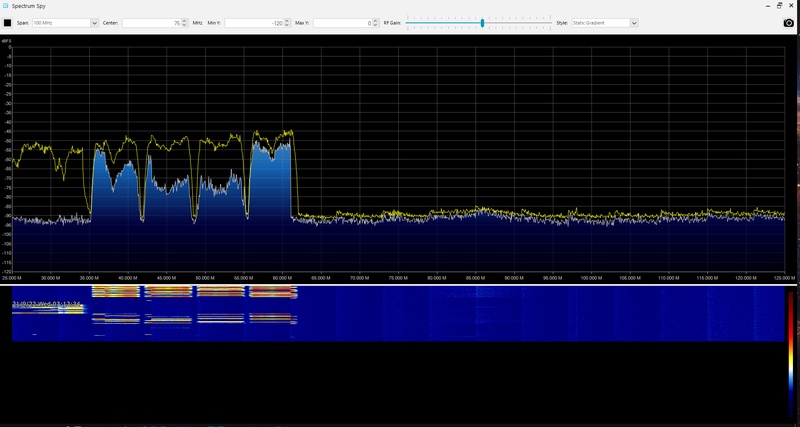
Task: Click the Min Y spinner arrows
Action: click(x=288, y=23)
